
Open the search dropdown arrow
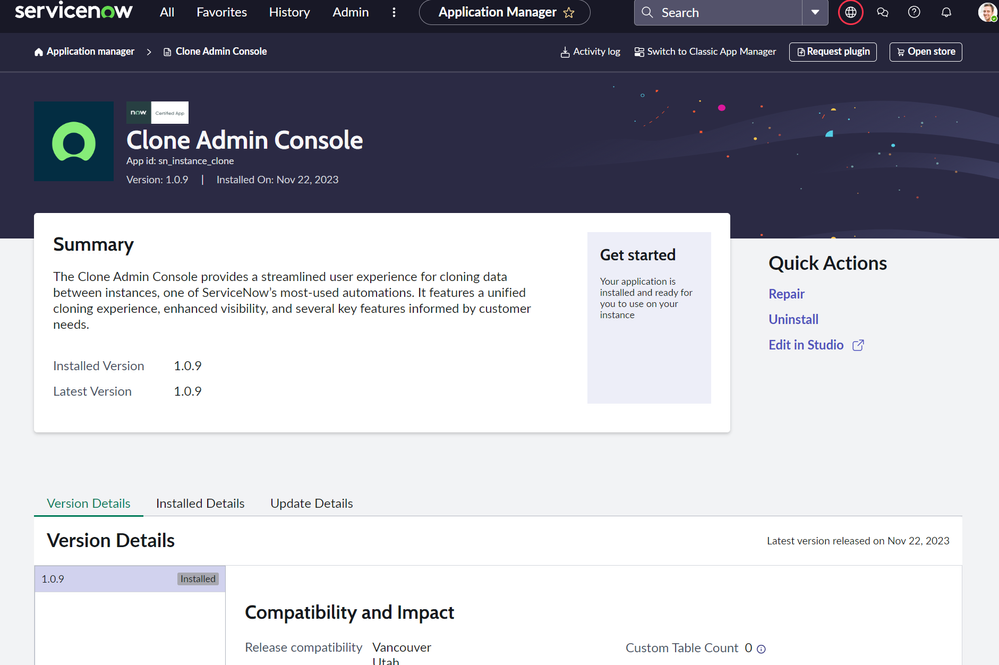815,12
